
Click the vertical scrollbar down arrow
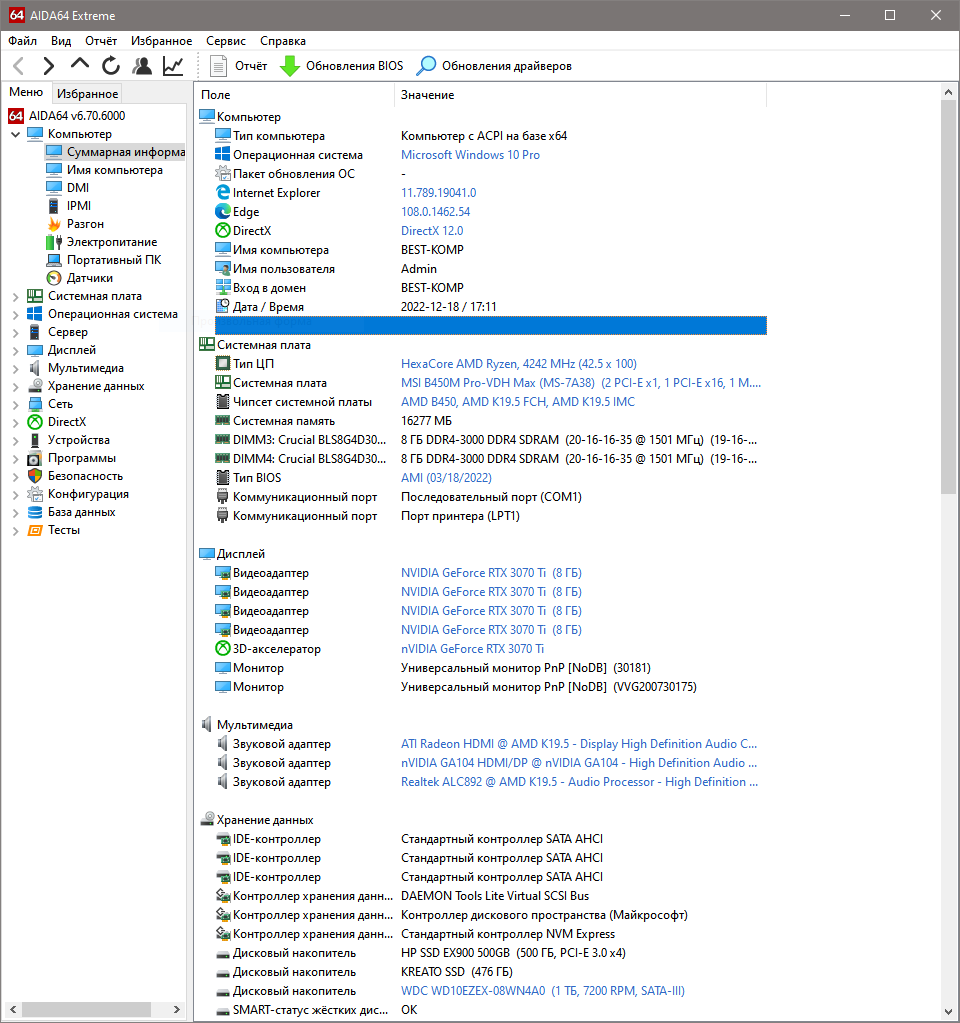click(948, 1012)
